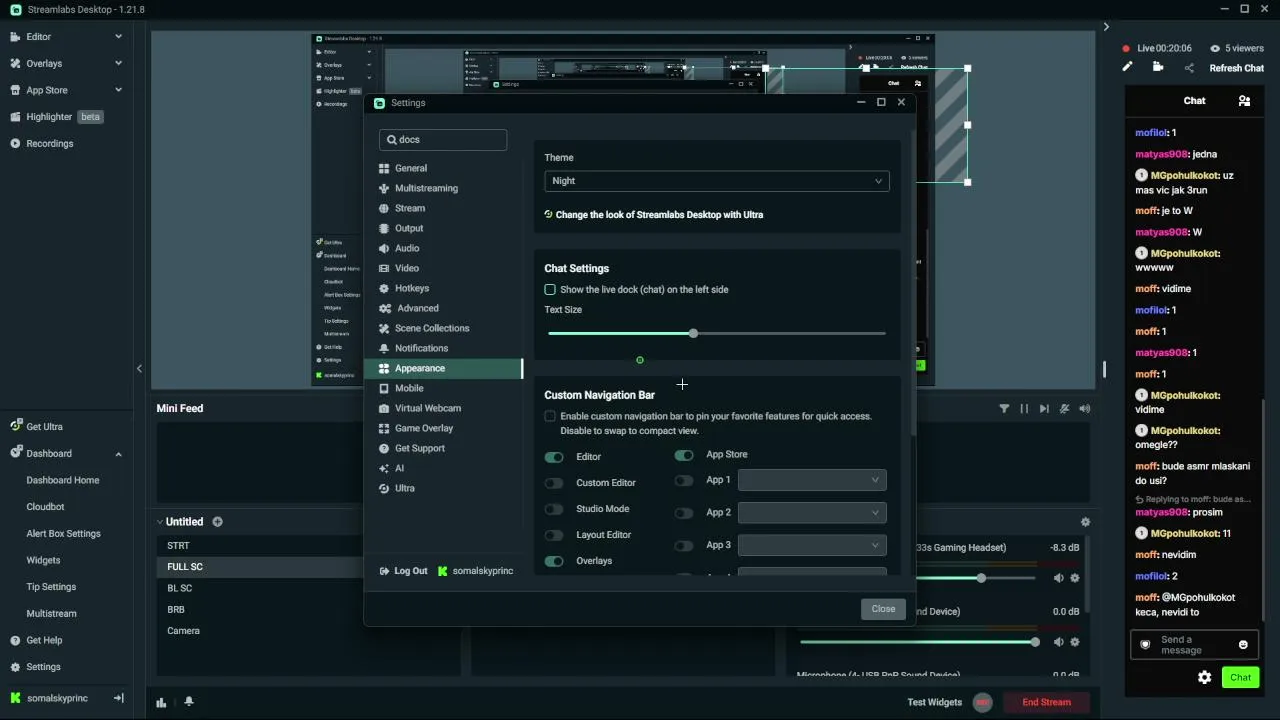Filter the Mini Feed events
Image resolution: width=1280 pixels, height=720 pixels.
click(1004, 408)
